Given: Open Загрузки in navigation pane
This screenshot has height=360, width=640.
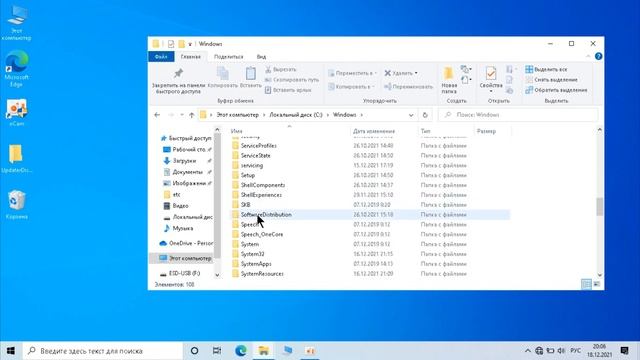Looking at the screenshot, I should (184, 161).
